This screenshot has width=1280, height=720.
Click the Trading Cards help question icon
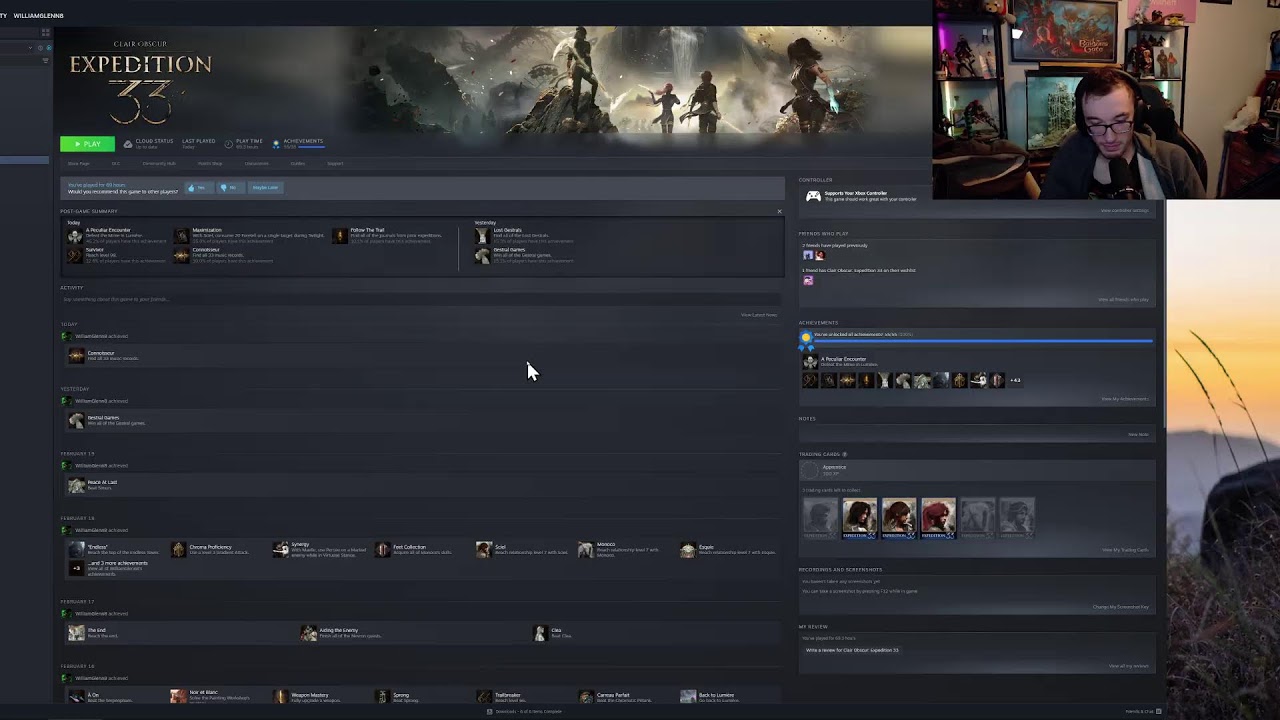click(844, 454)
